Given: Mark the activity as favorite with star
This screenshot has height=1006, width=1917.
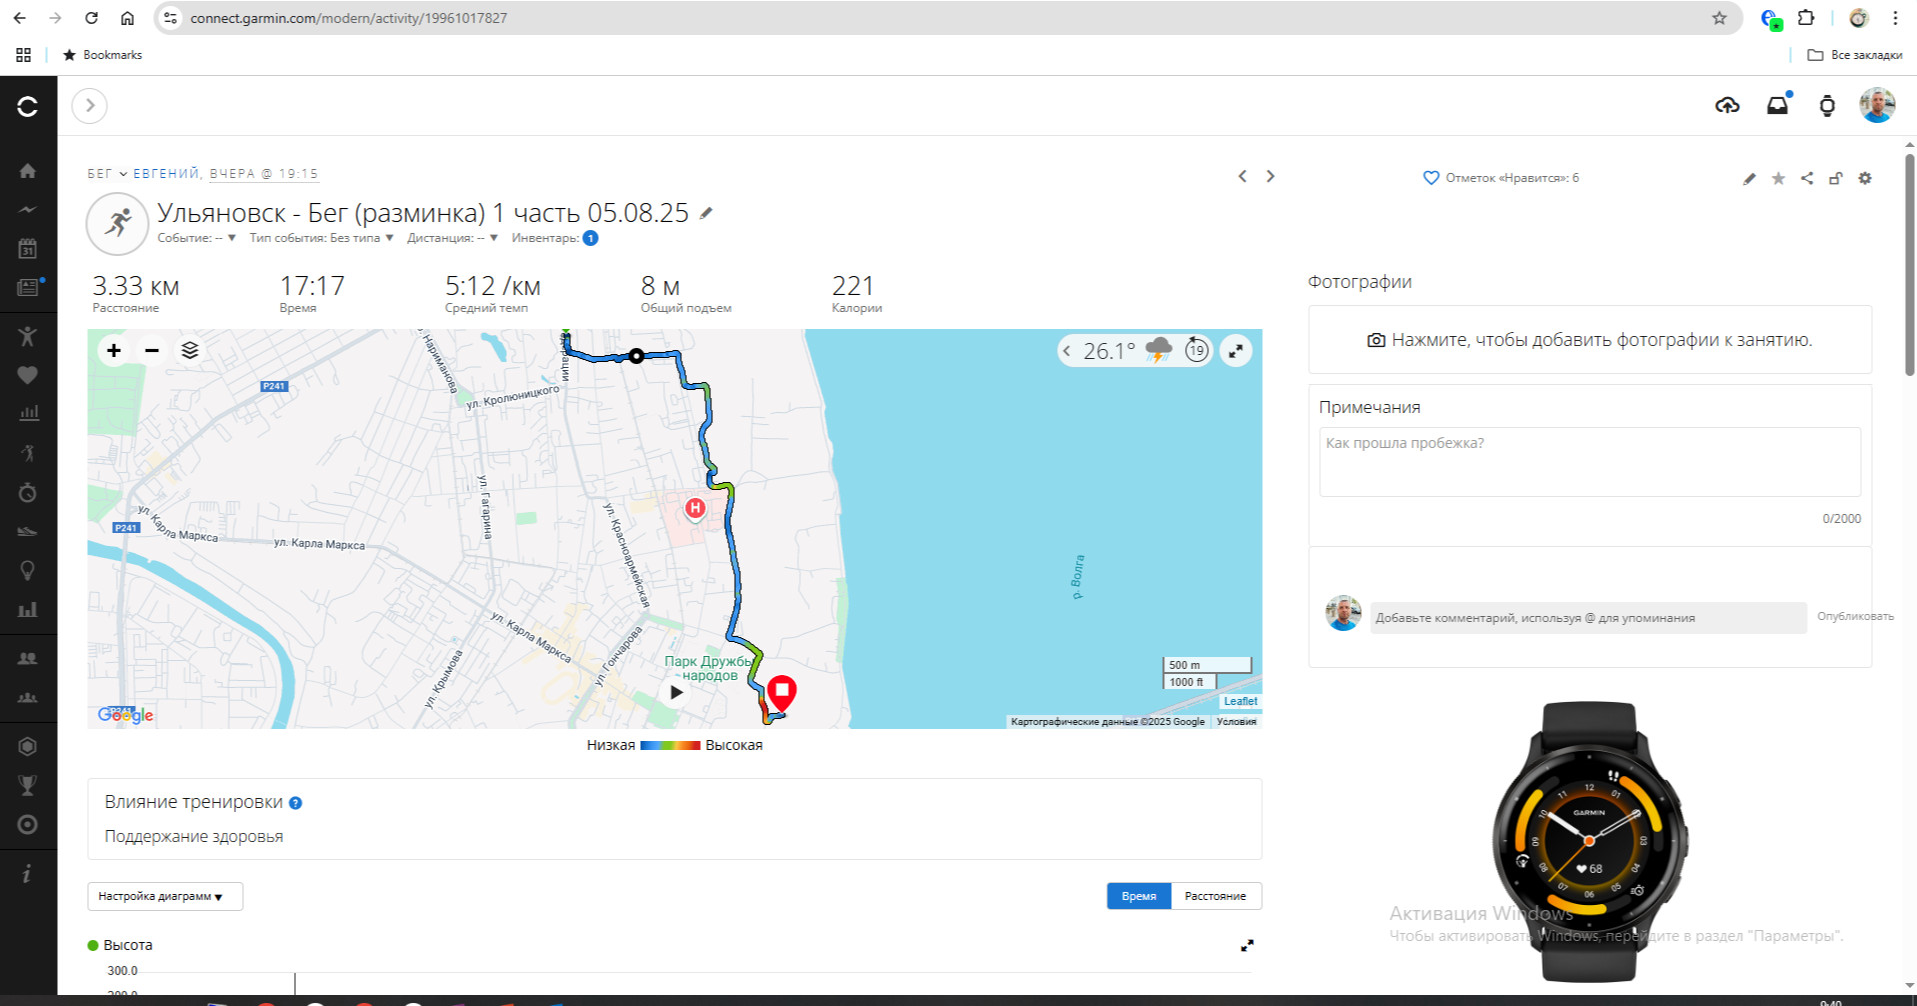Looking at the screenshot, I should click(x=1778, y=178).
